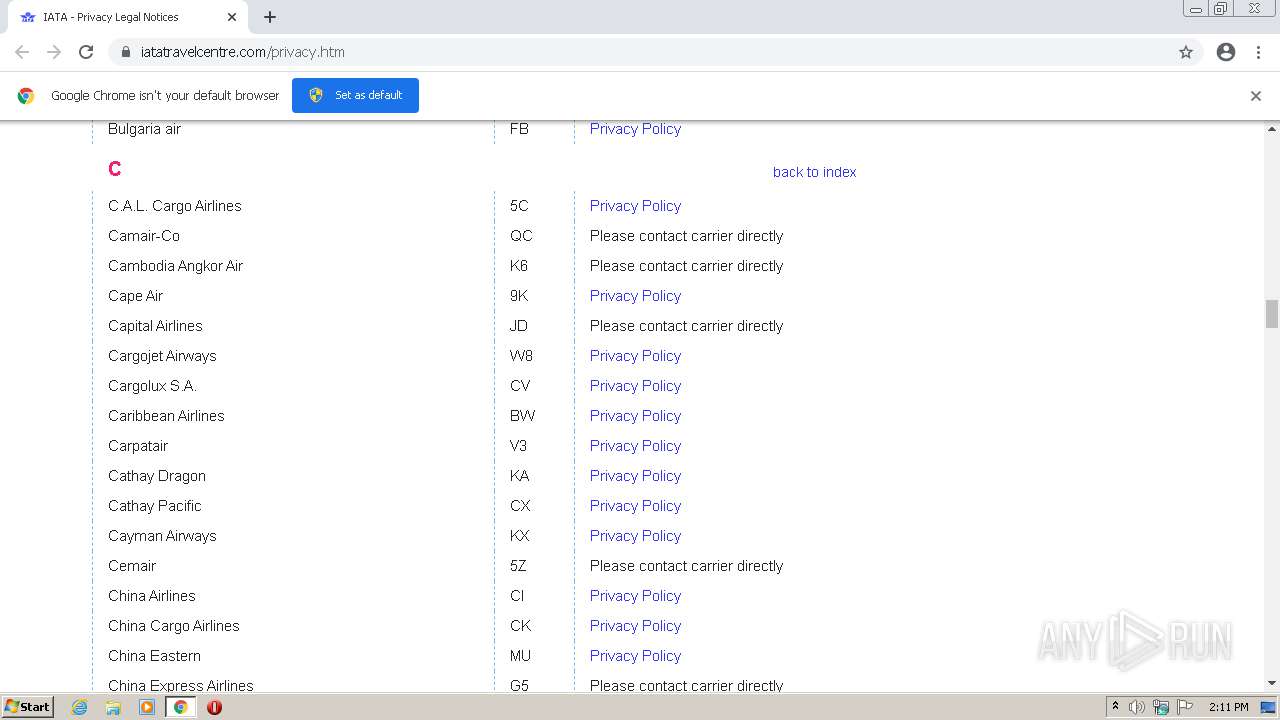Screen dimensions: 1280x720
Task: Open Windows Media Player taskbar icon
Action: [x=147, y=707]
